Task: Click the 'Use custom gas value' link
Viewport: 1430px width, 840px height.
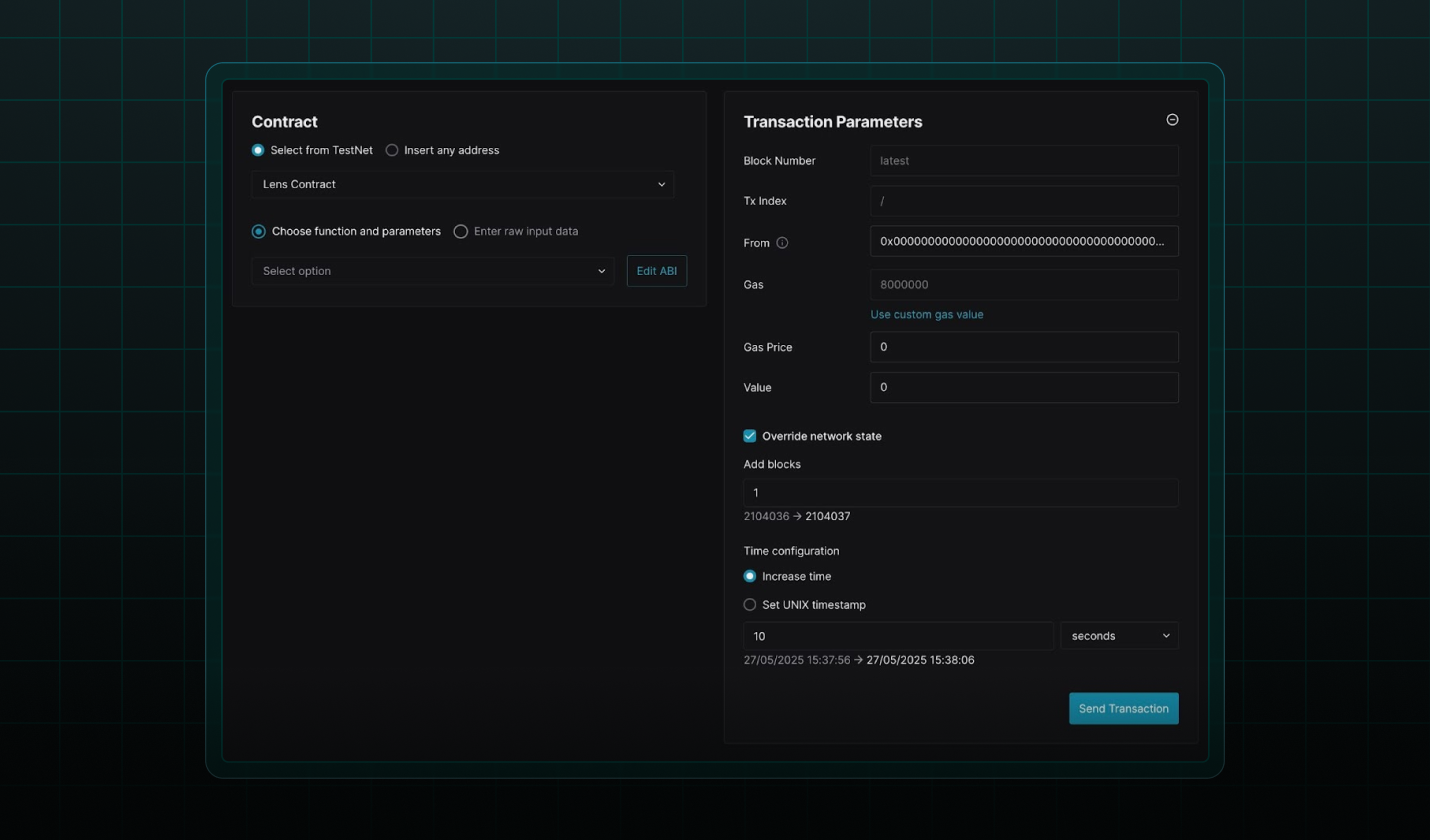Action: pyautogui.click(x=927, y=314)
